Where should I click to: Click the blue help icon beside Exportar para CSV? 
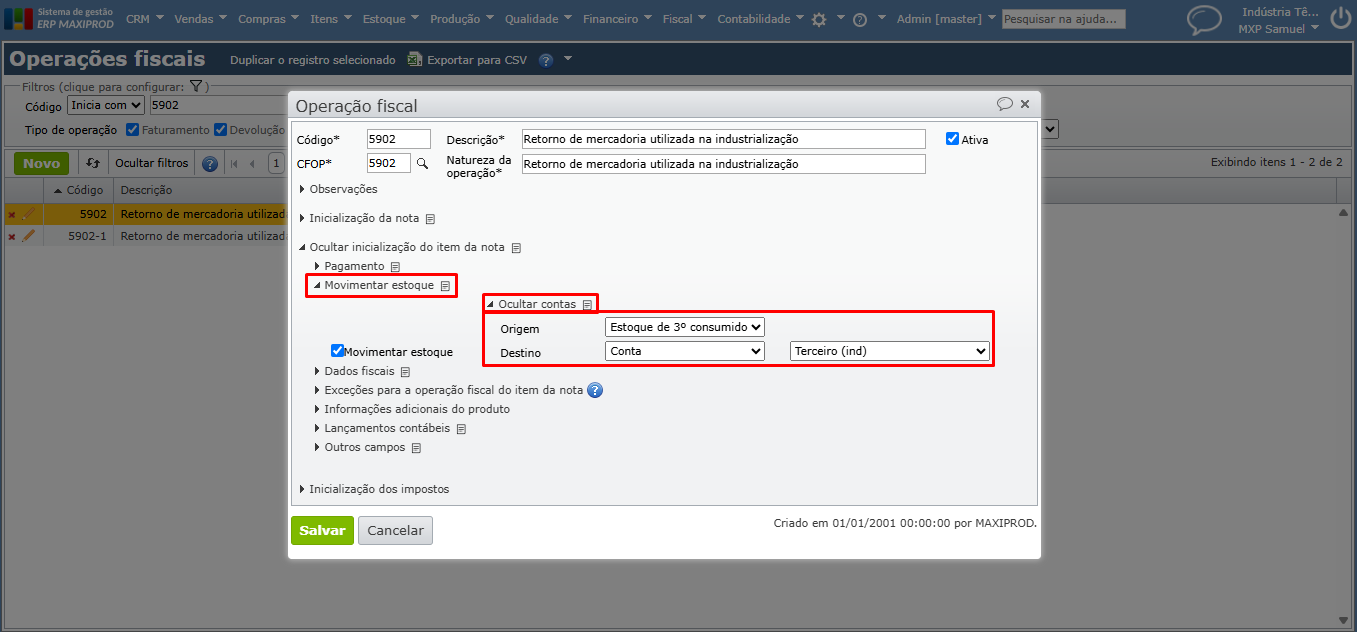tap(546, 60)
